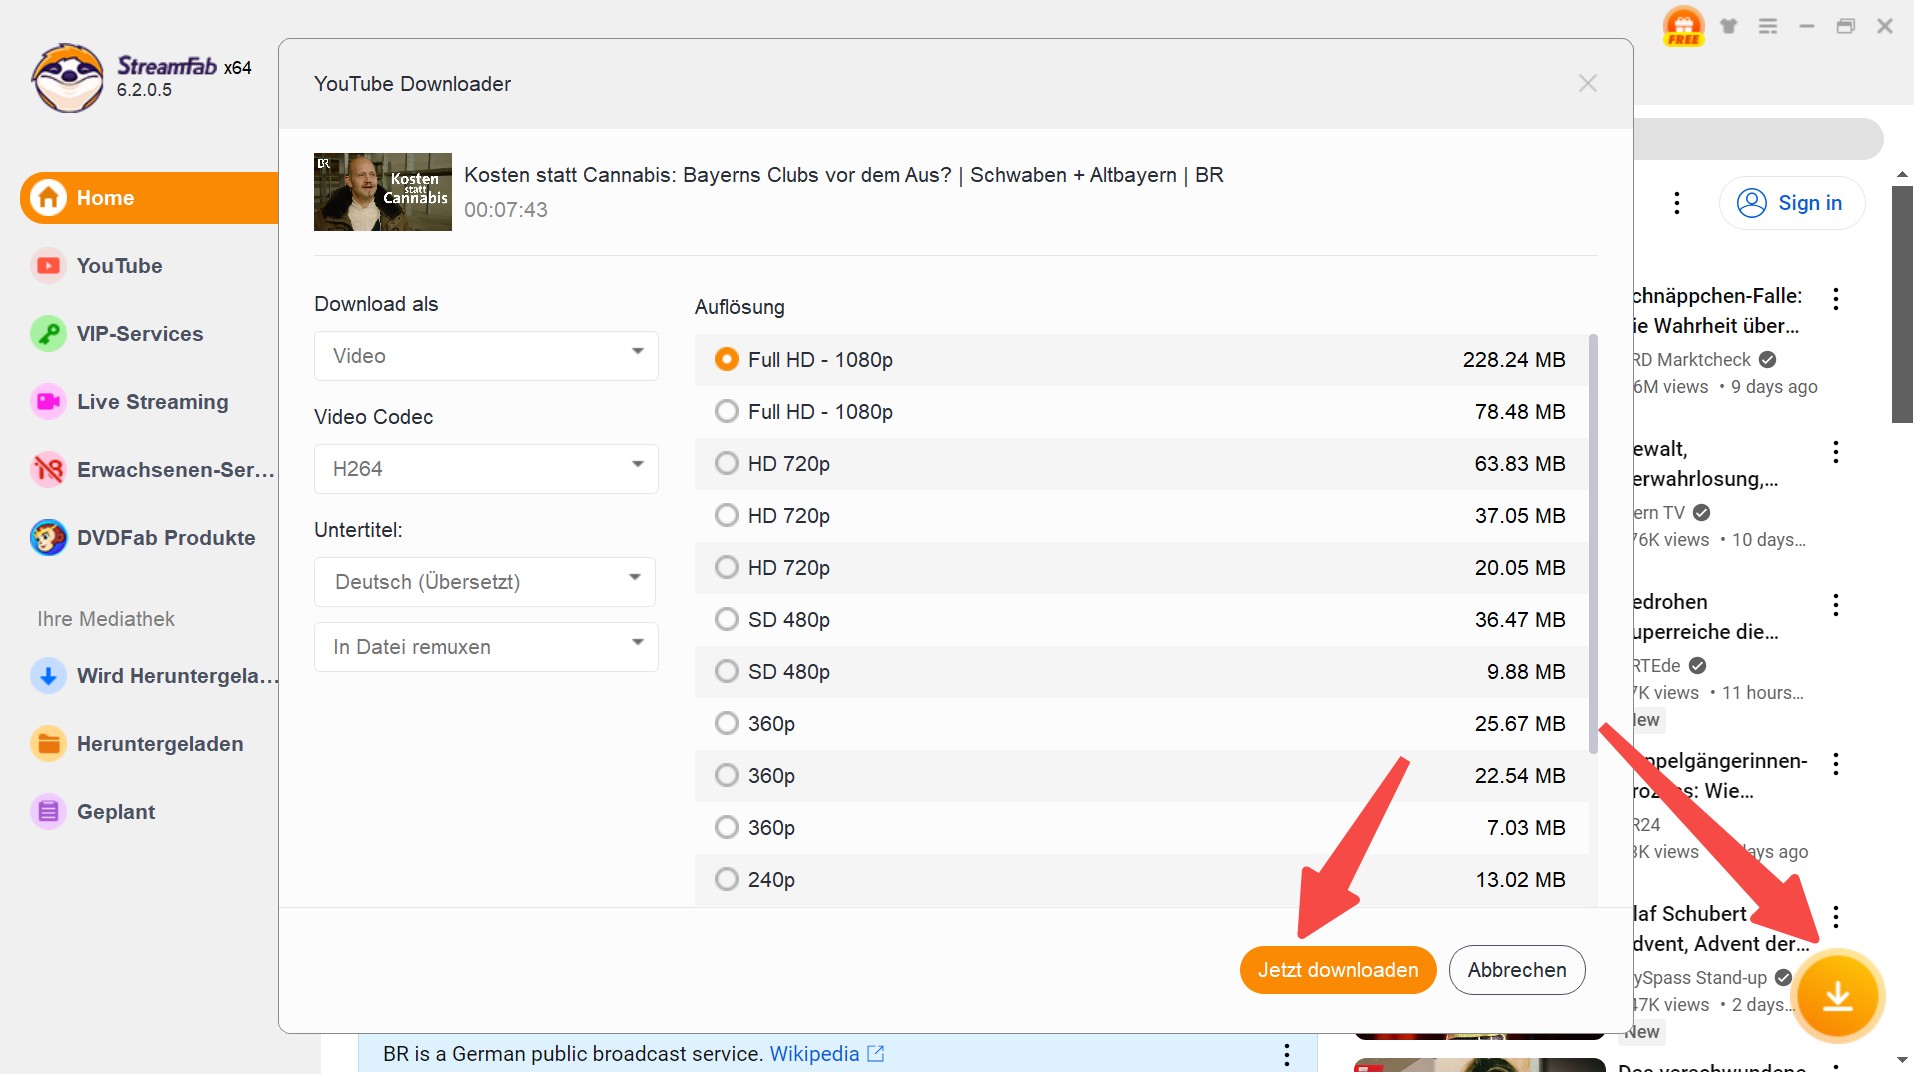The image size is (1914, 1074).
Task: Open options for RTEde video
Action: [1836, 605]
